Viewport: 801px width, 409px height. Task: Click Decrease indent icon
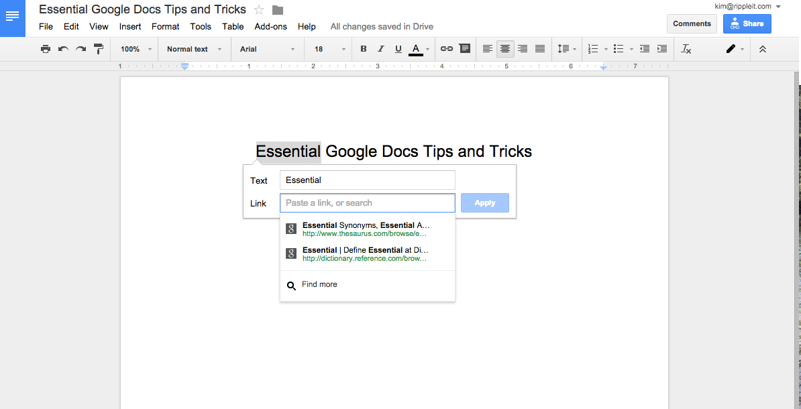(x=645, y=49)
